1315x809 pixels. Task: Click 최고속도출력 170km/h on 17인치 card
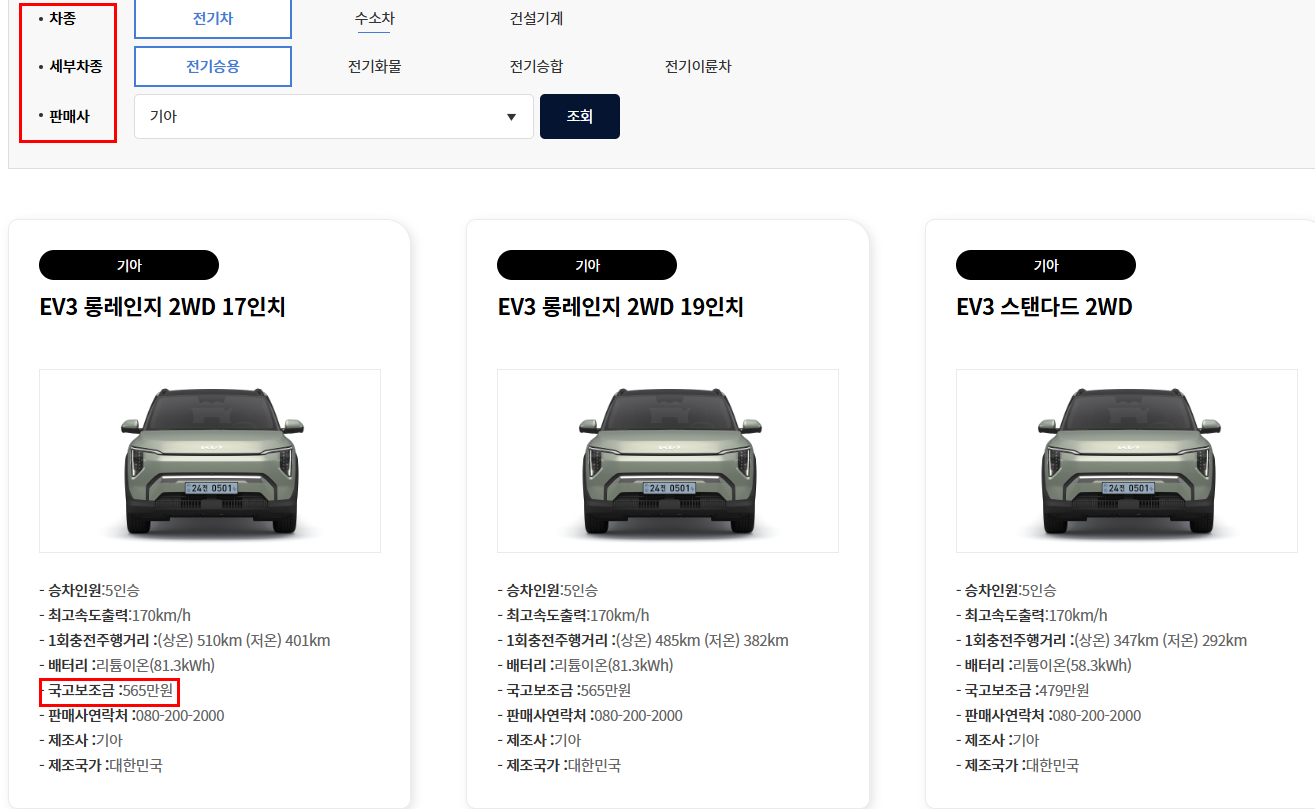point(115,615)
